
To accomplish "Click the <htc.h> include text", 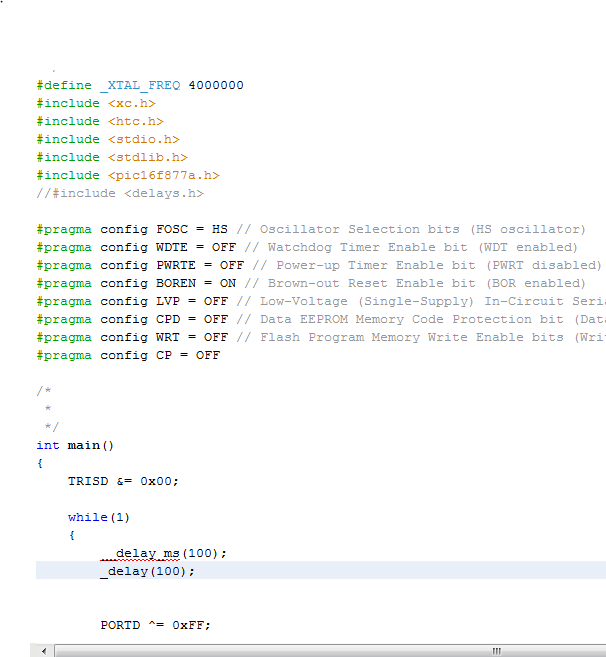I will point(135,122).
